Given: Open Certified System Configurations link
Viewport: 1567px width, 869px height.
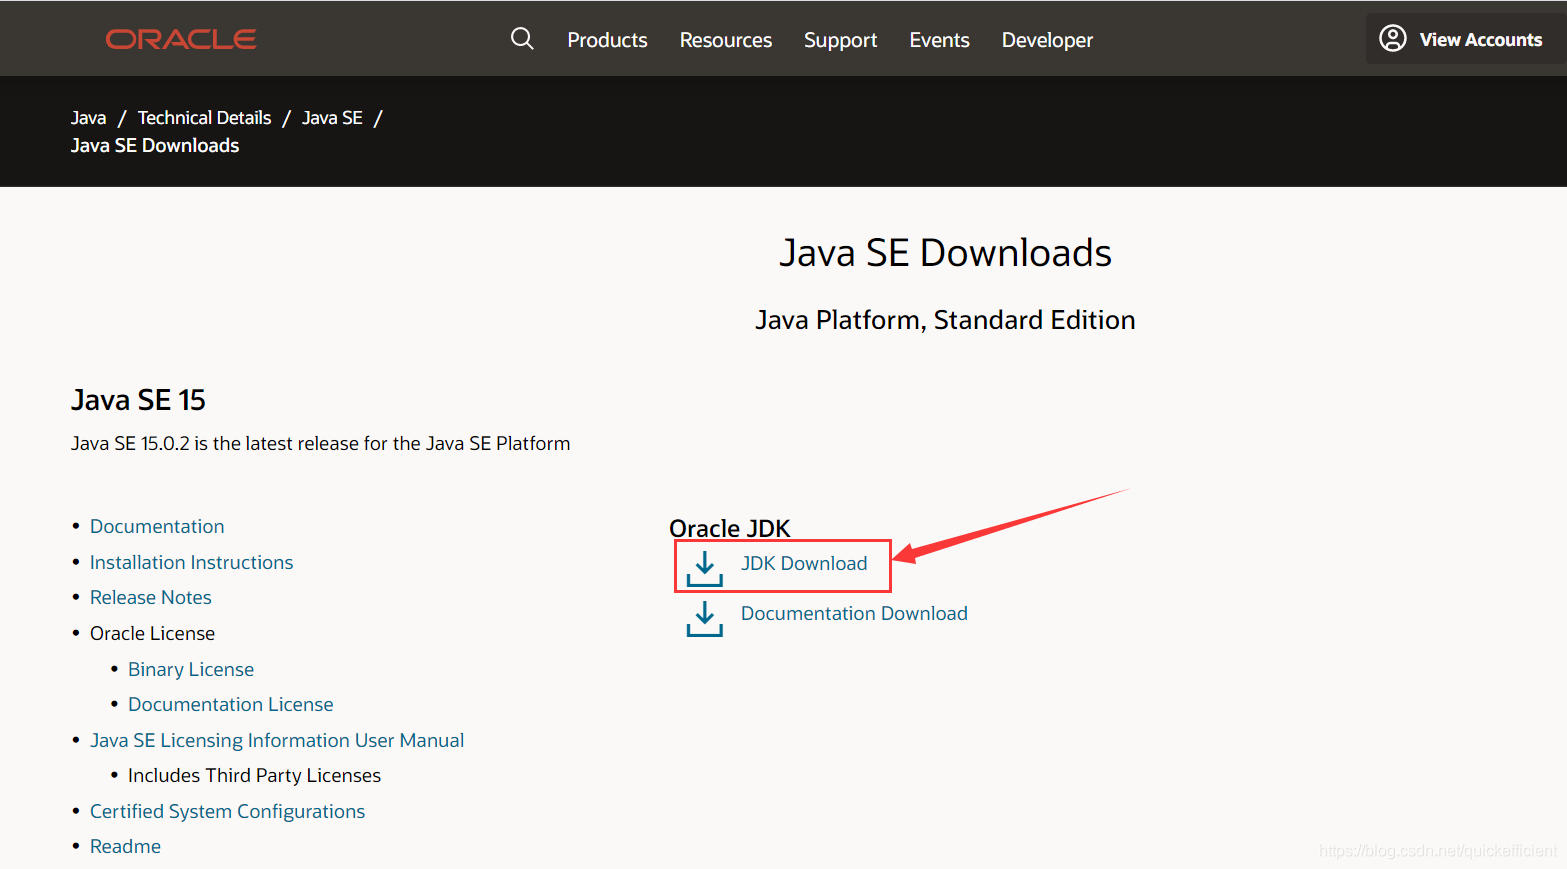Looking at the screenshot, I should (227, 811).
